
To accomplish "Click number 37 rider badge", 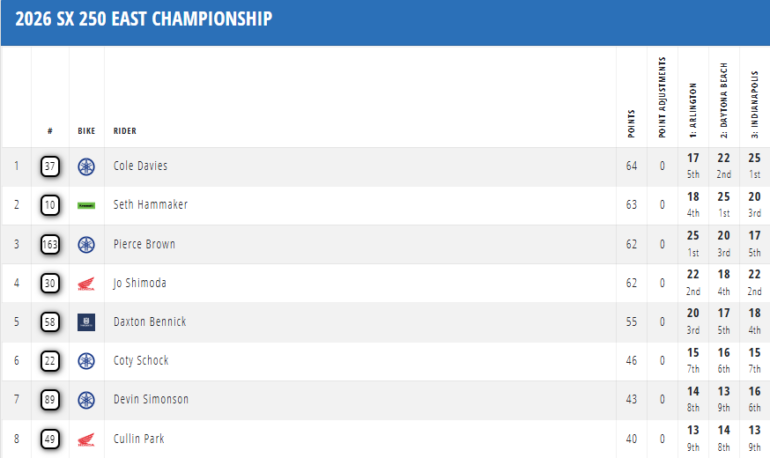I will 50,166.
